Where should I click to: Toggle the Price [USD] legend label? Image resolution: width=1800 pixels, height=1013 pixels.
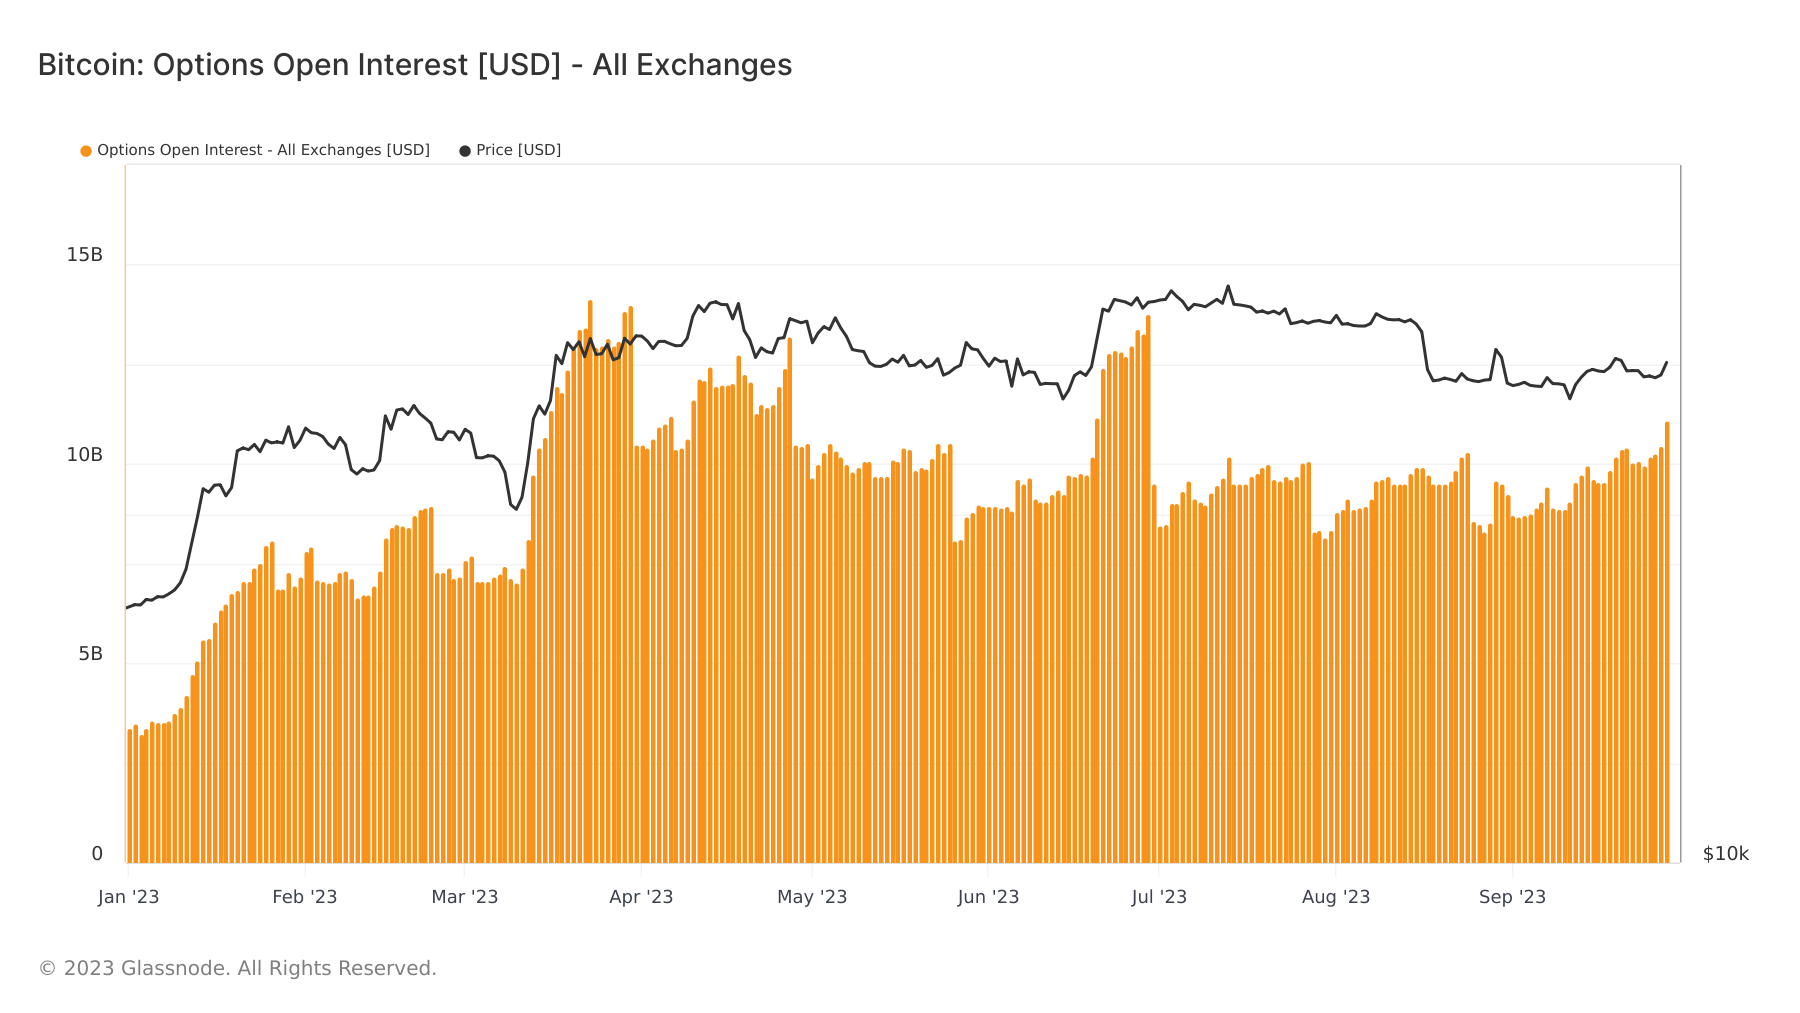click(518, 150)
